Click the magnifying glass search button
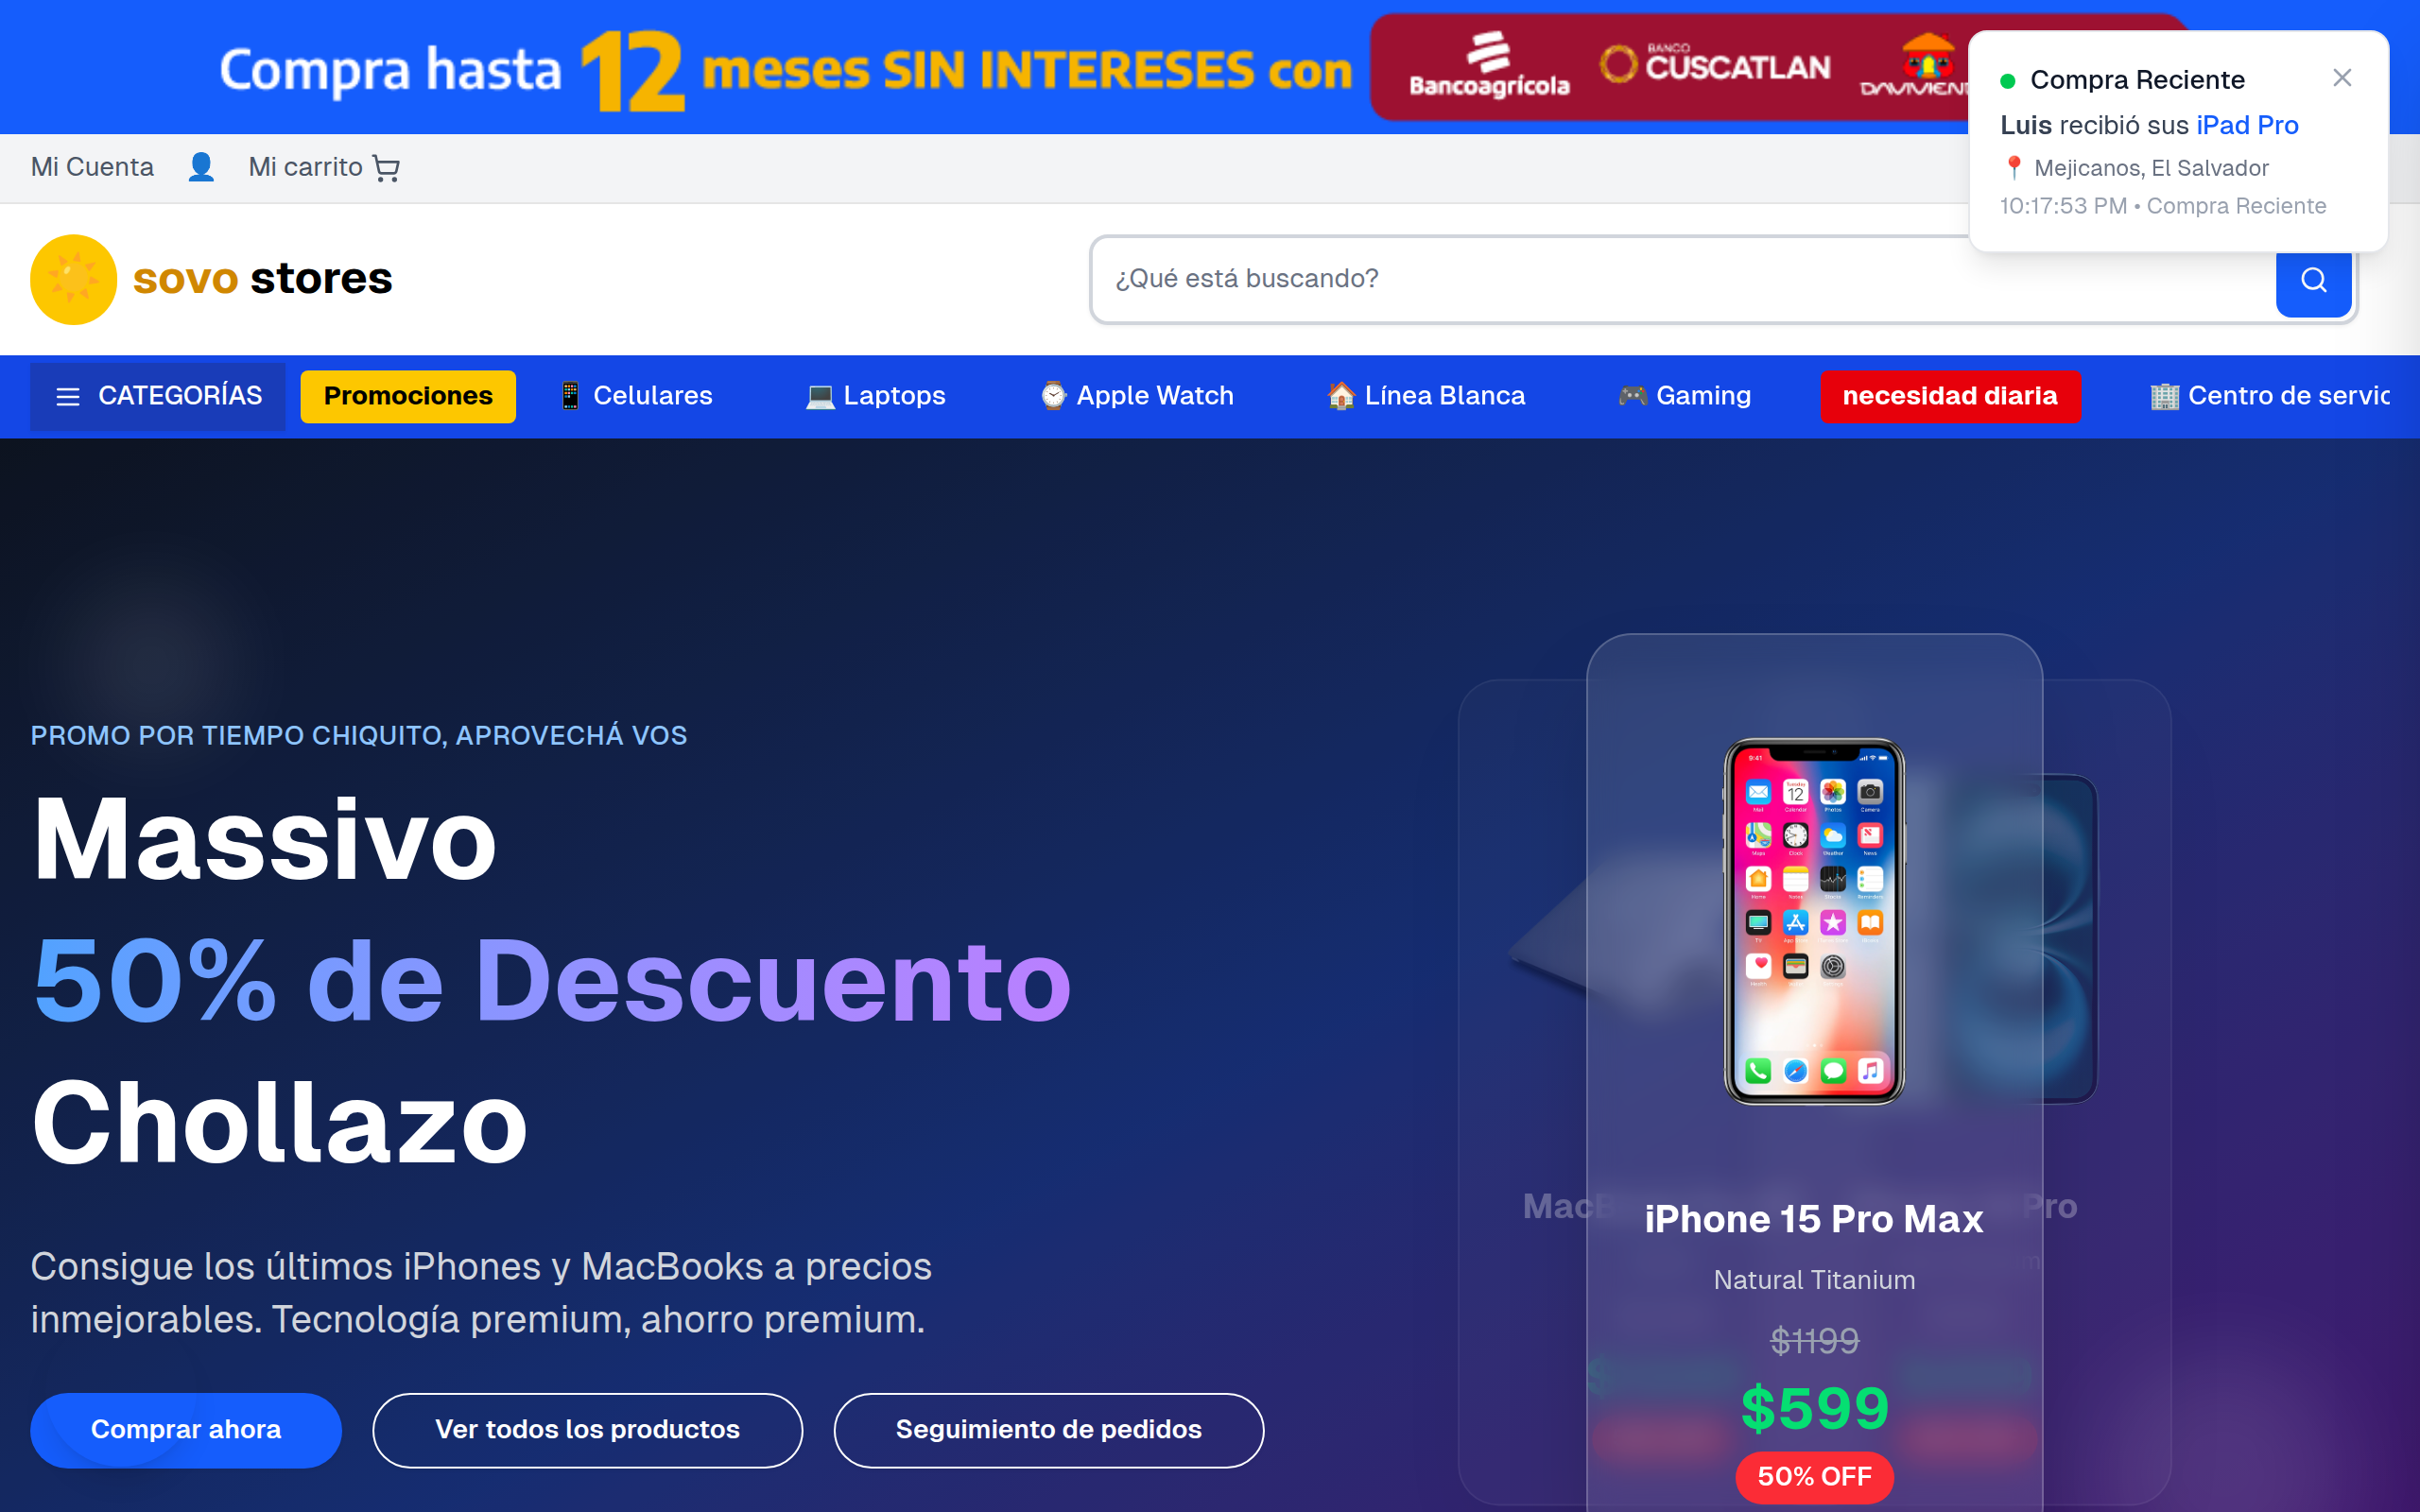 2312,280
